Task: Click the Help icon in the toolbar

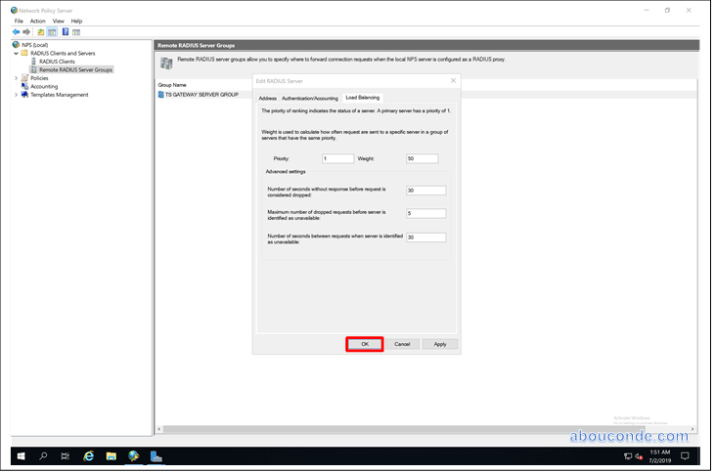Action: pyautogui.click(x=65, y=32)
